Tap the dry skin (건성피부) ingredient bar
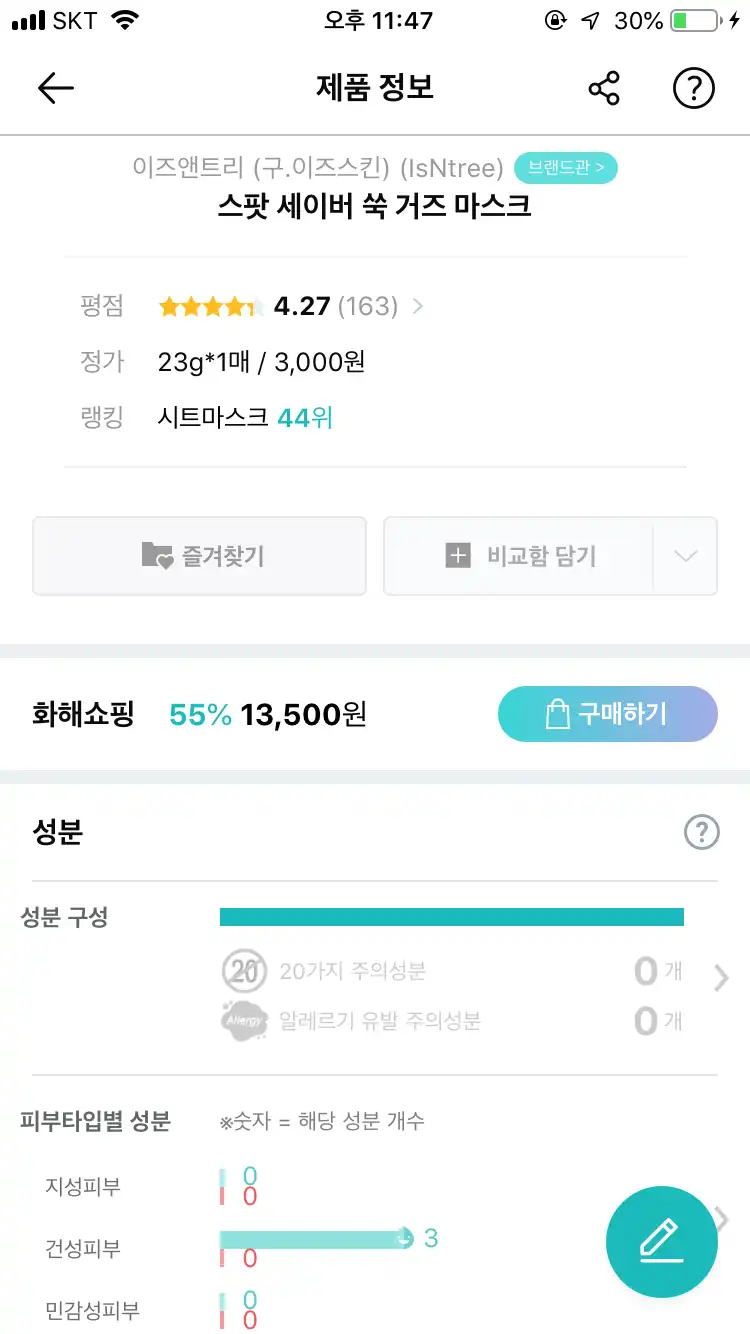The height and width of the screenshot is (1334, 750). tap(314, 1238)
